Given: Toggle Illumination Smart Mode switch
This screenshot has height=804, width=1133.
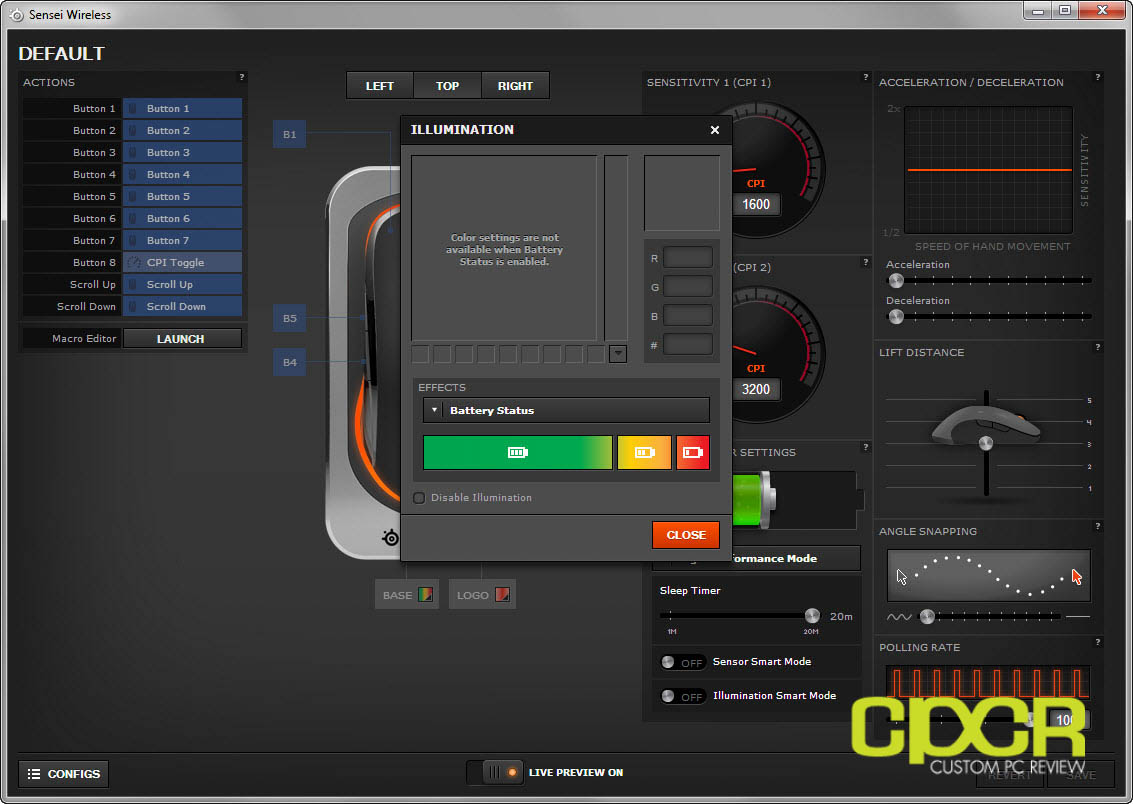Looking at the screenshot, I should tap(682, 696).
